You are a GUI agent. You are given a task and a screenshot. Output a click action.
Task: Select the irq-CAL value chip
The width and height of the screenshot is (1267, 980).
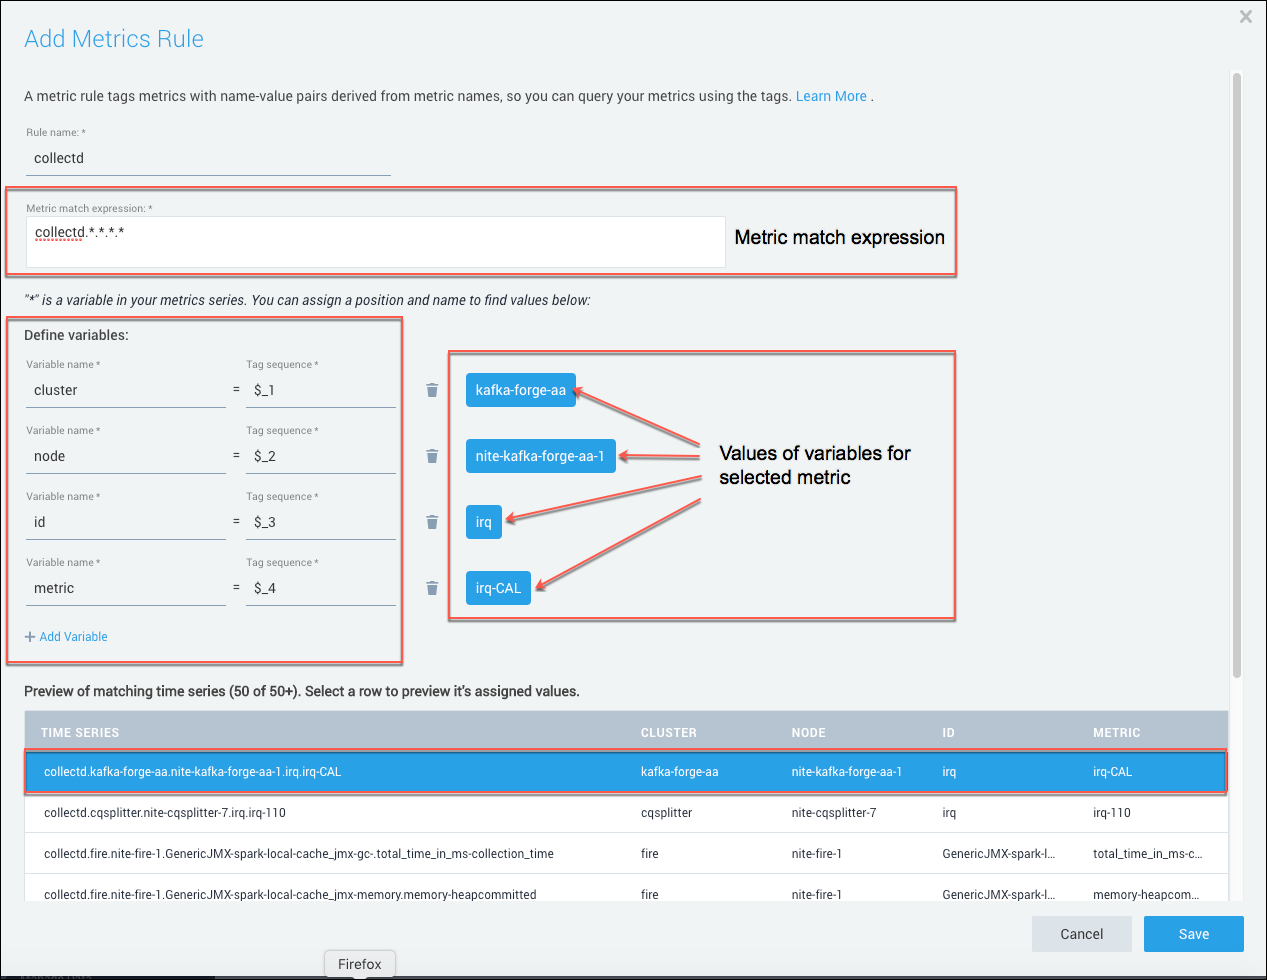(x=498, y=588)
